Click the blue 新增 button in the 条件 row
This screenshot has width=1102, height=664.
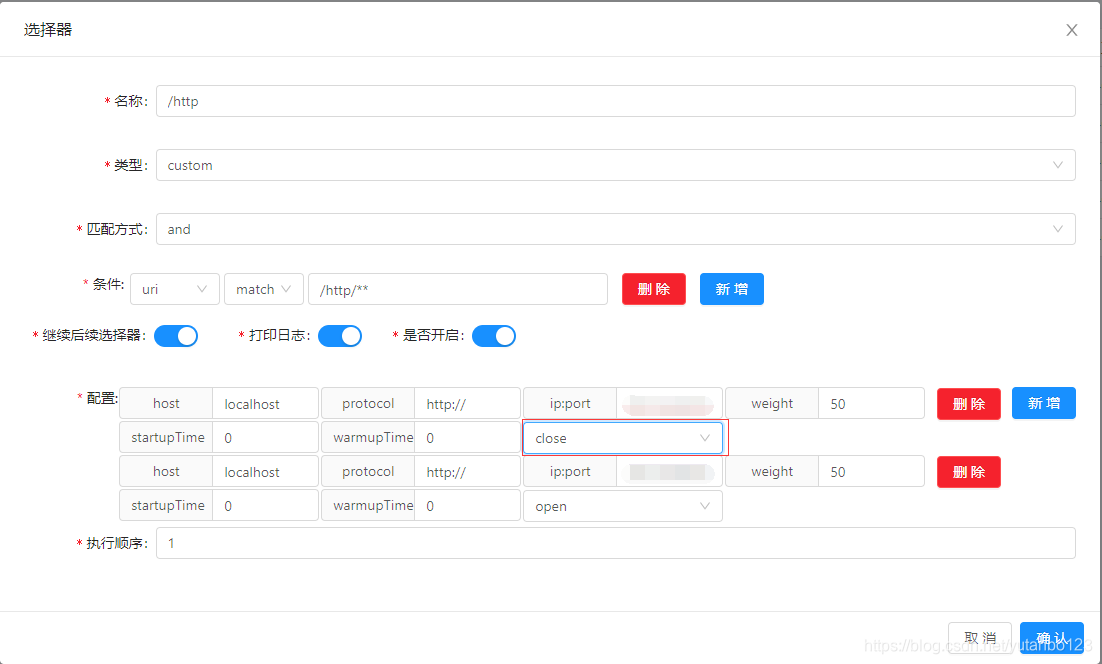click(732, 289)
